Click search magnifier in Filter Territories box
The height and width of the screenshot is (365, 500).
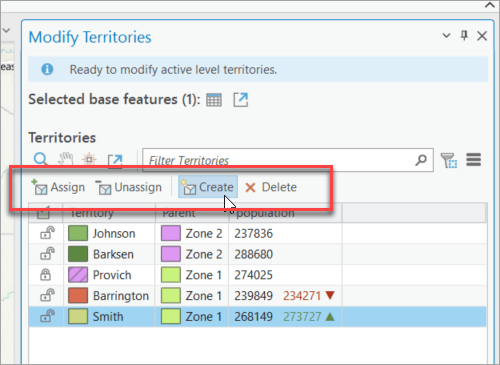pos(421,160)
